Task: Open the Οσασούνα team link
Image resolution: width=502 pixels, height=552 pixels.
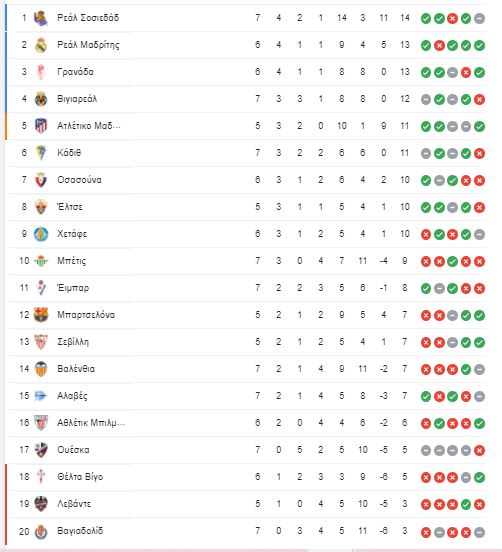Action: [79, 180]
